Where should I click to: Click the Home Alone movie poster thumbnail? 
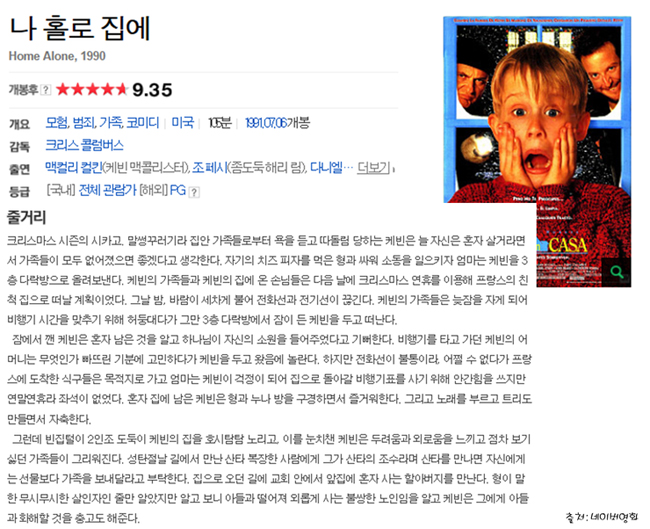[537, 151]
